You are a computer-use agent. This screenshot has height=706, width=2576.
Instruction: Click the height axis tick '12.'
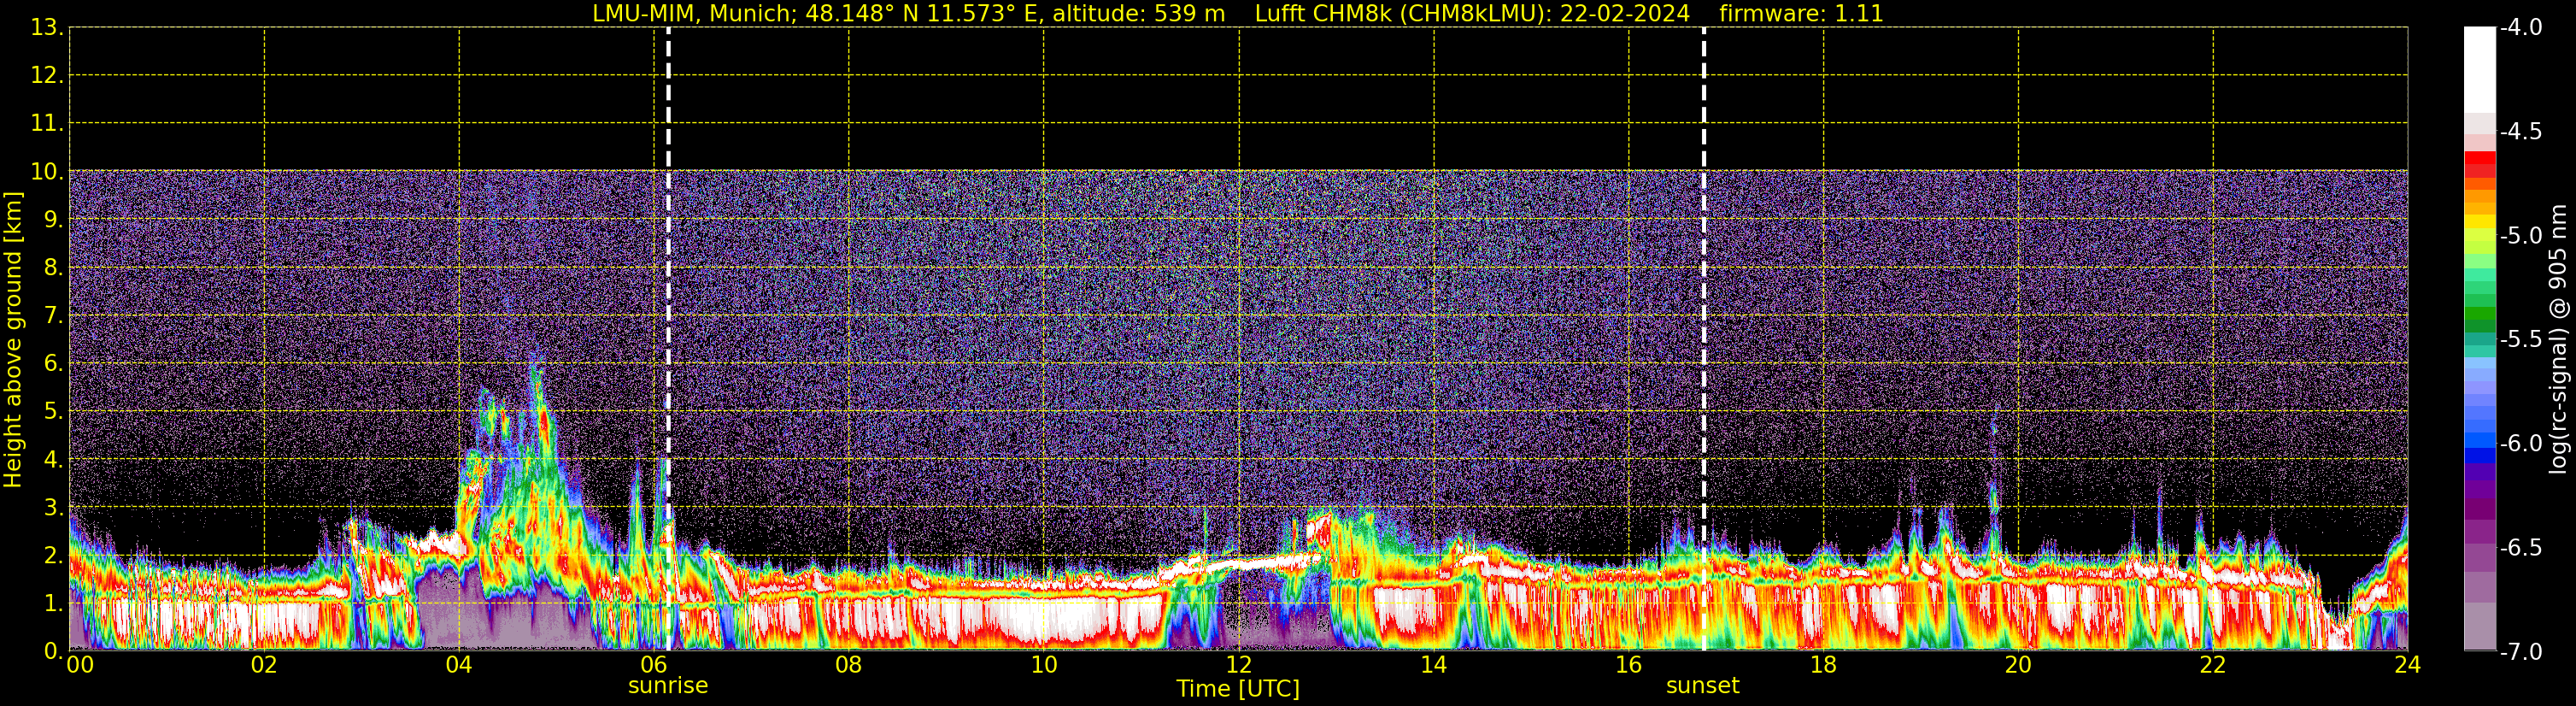(47, 76)
